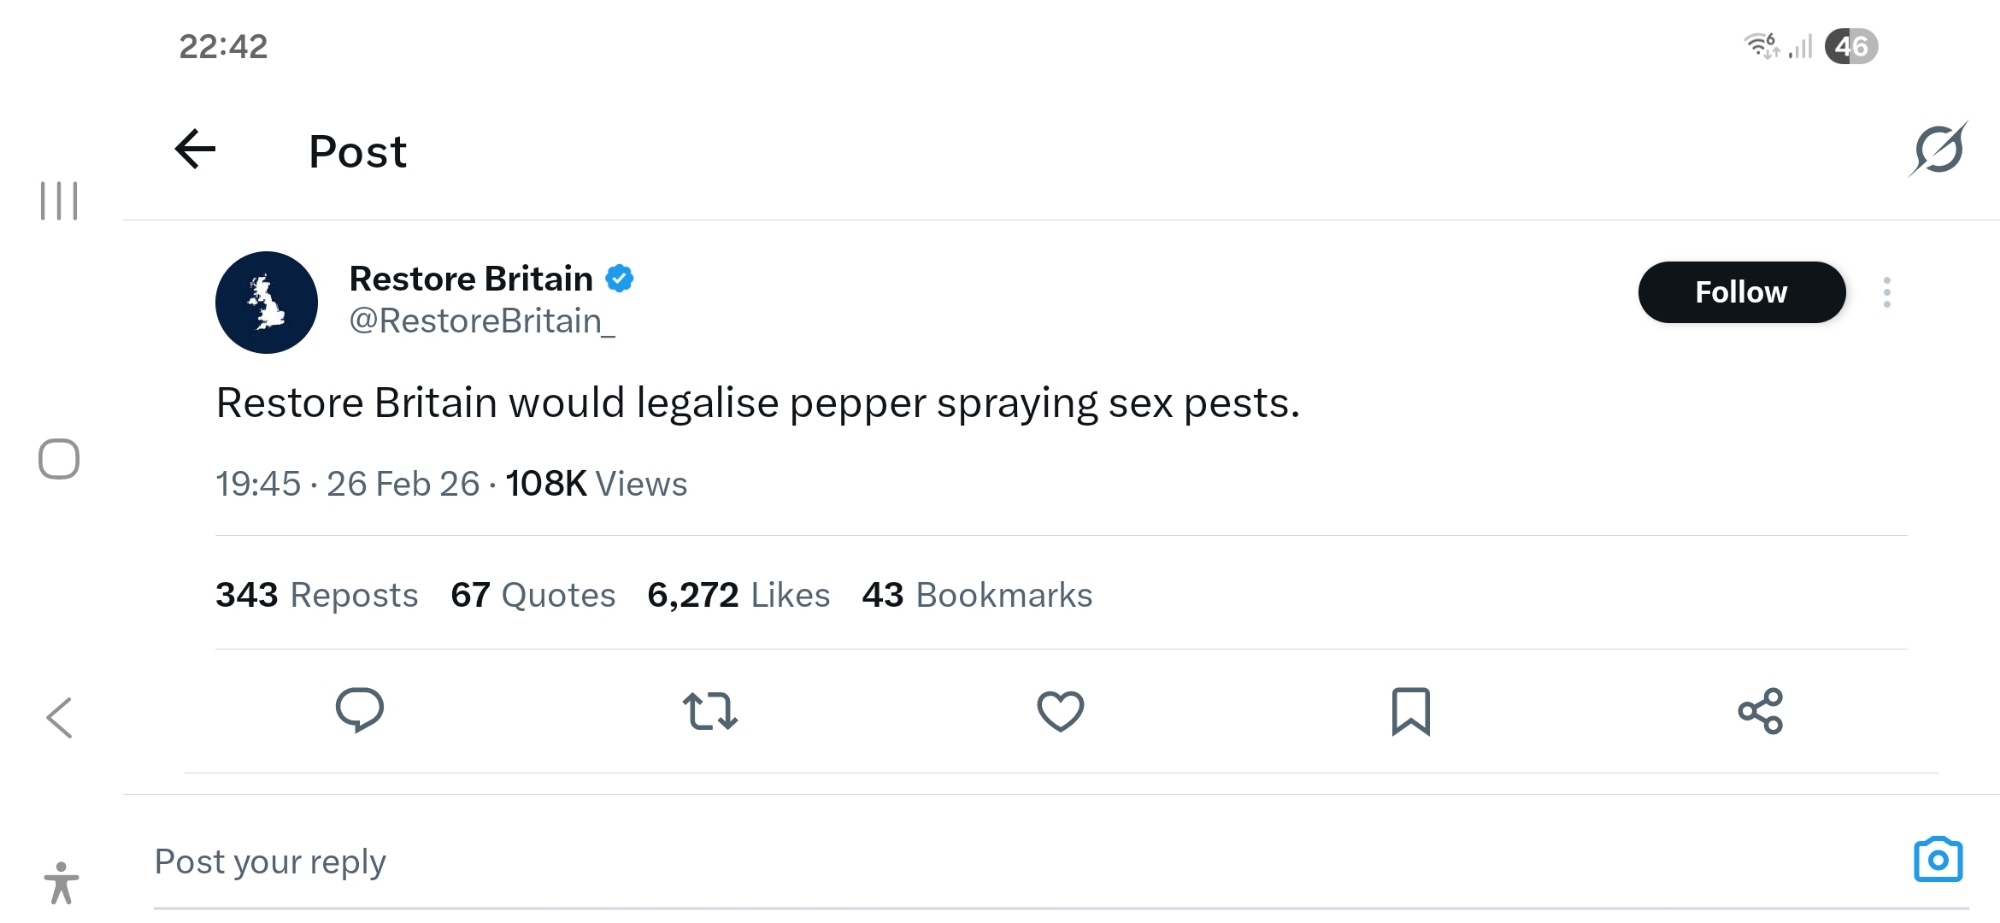The height and width of the screenshot is (923, 2000).
Task: Open the post's three-dot options menu
Action: [x=1887, y=292]
